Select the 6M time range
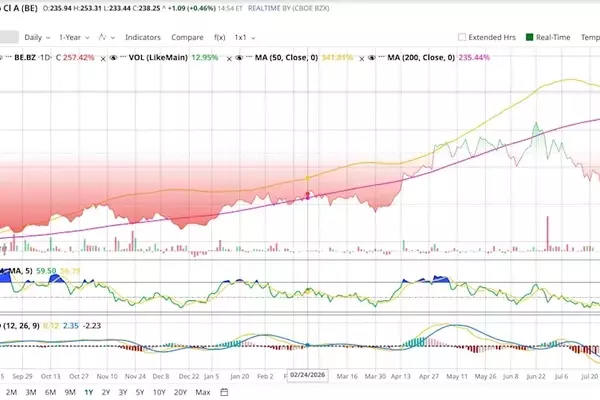 click(50, 392)
